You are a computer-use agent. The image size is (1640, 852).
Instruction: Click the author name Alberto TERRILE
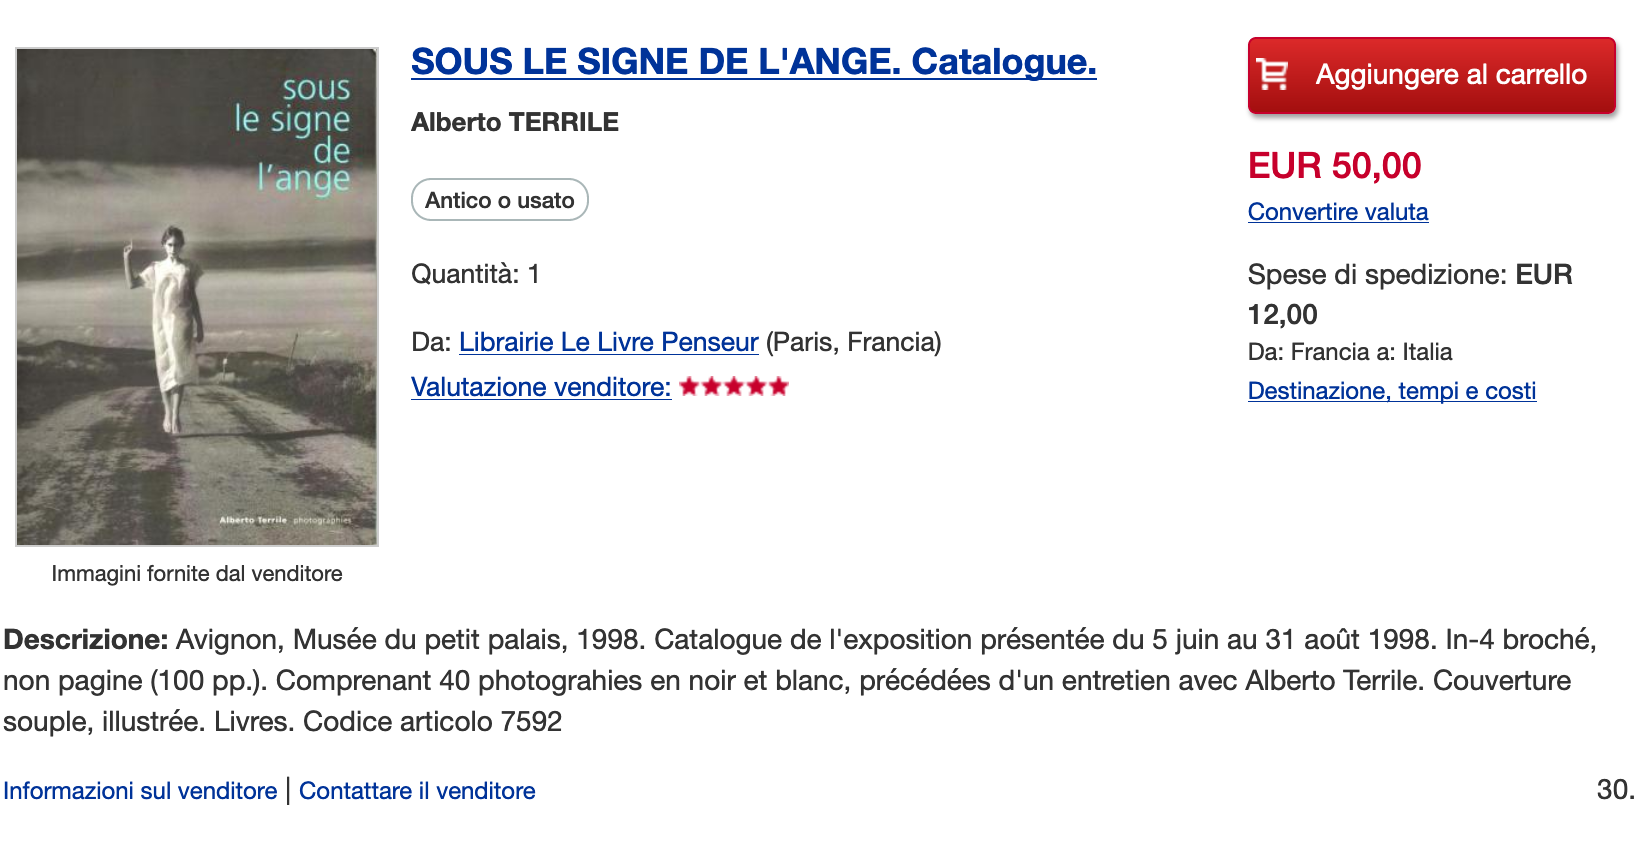(515, 122)
